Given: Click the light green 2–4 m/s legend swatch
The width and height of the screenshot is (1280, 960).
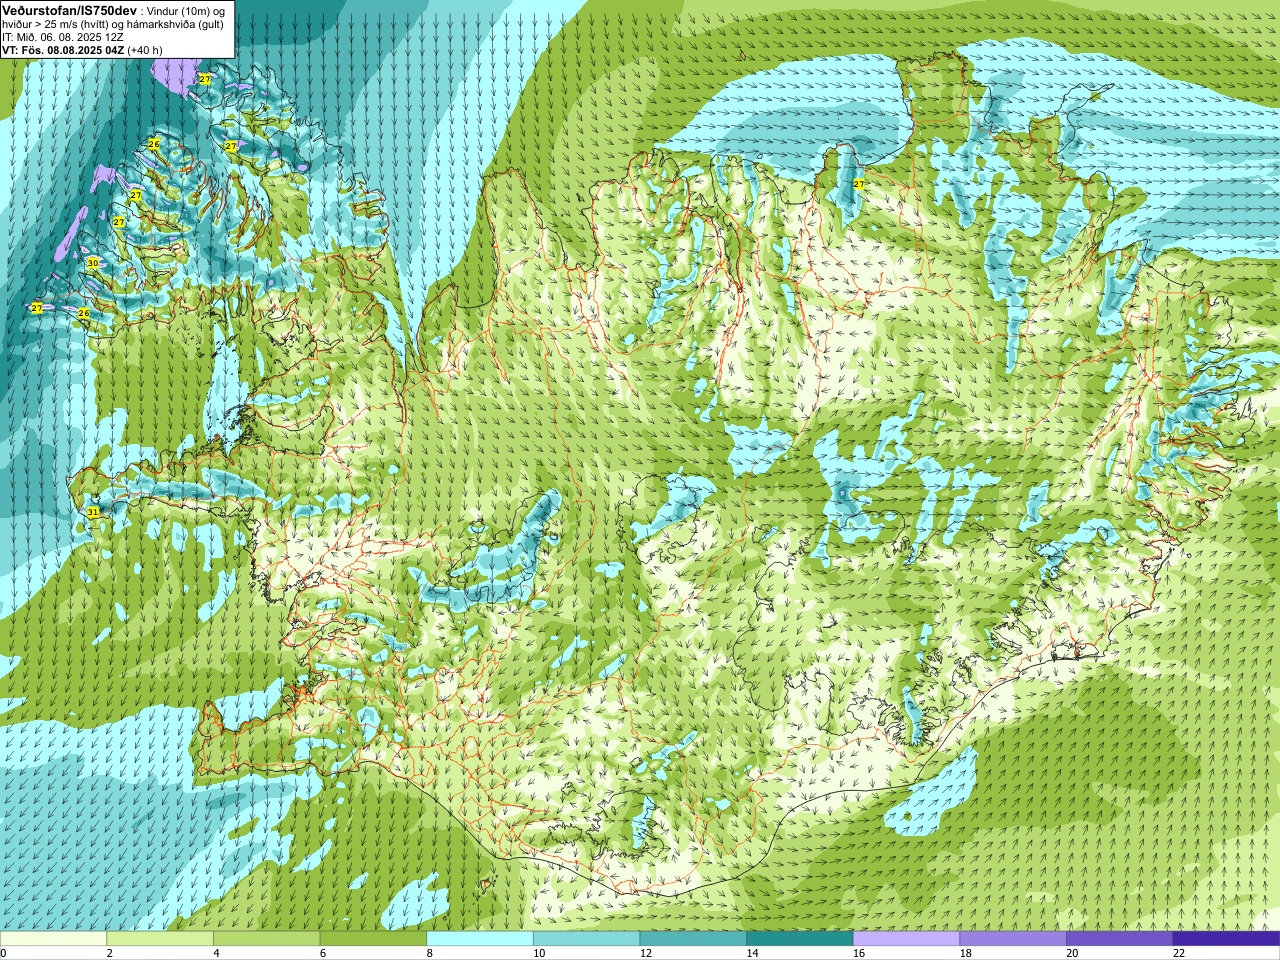Looking at the screenshot, I should click(x=160, y=939).
